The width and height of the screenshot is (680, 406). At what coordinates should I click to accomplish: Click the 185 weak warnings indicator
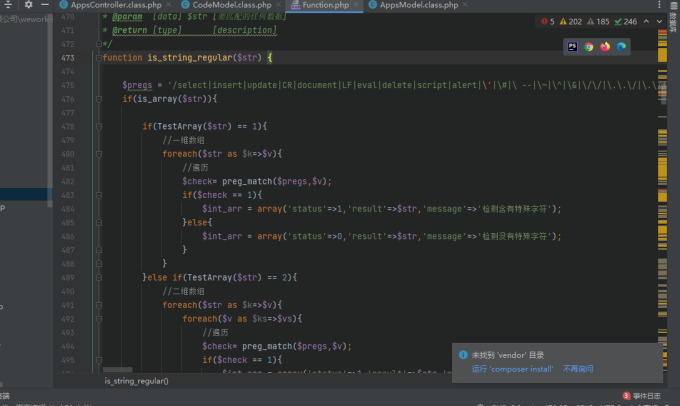click(x=598, y=22)
